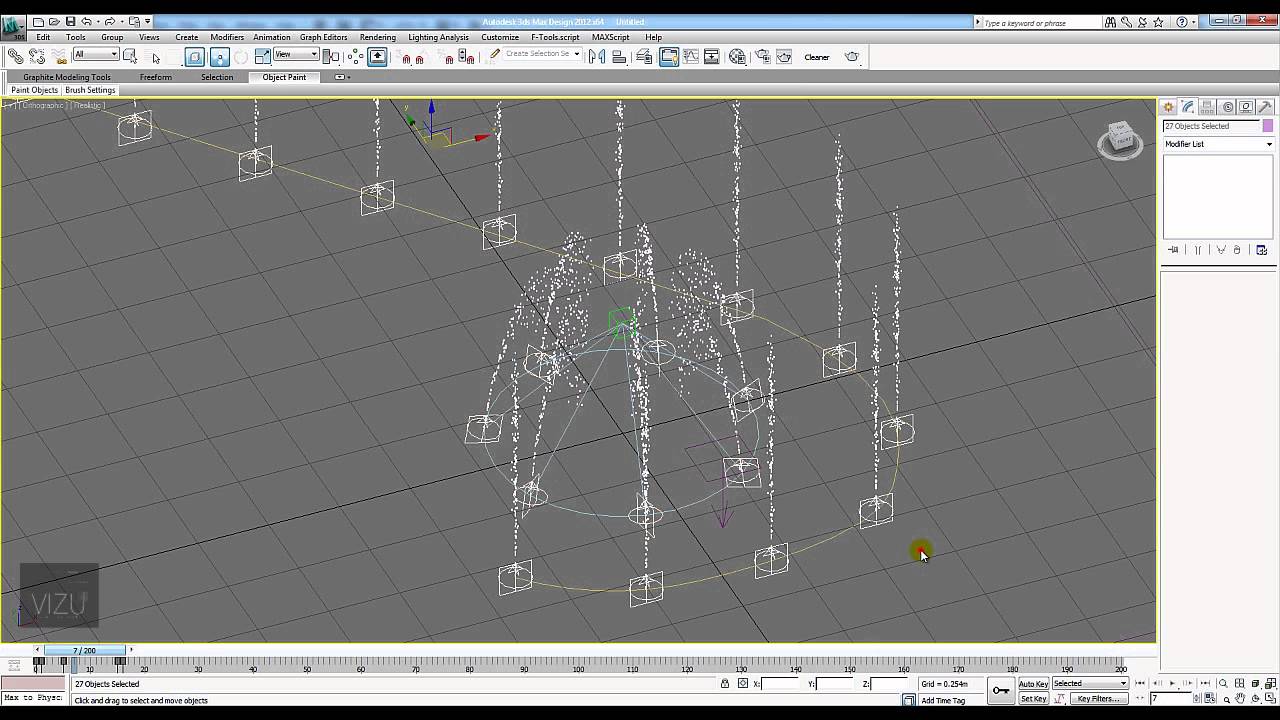This screenshot has height=720, width=1280.
Task: Open the key filter 'Selected' dropdown
Action: [x=1090, y=684]
